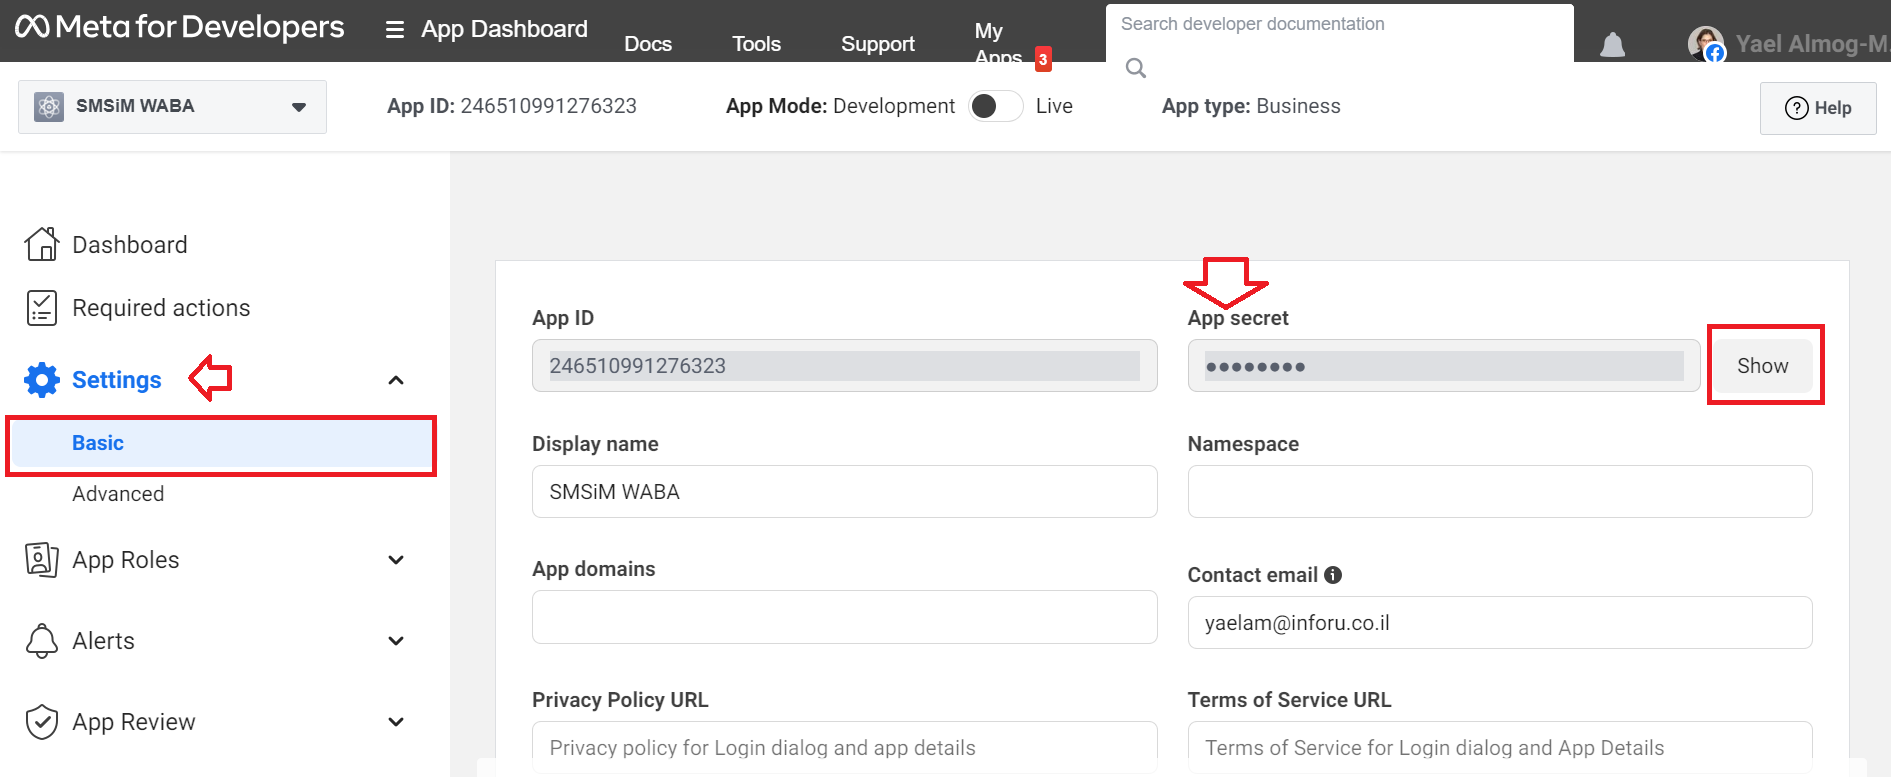The image size is (1891, 777).
Task: Click the App domains field
Action: 844,617
